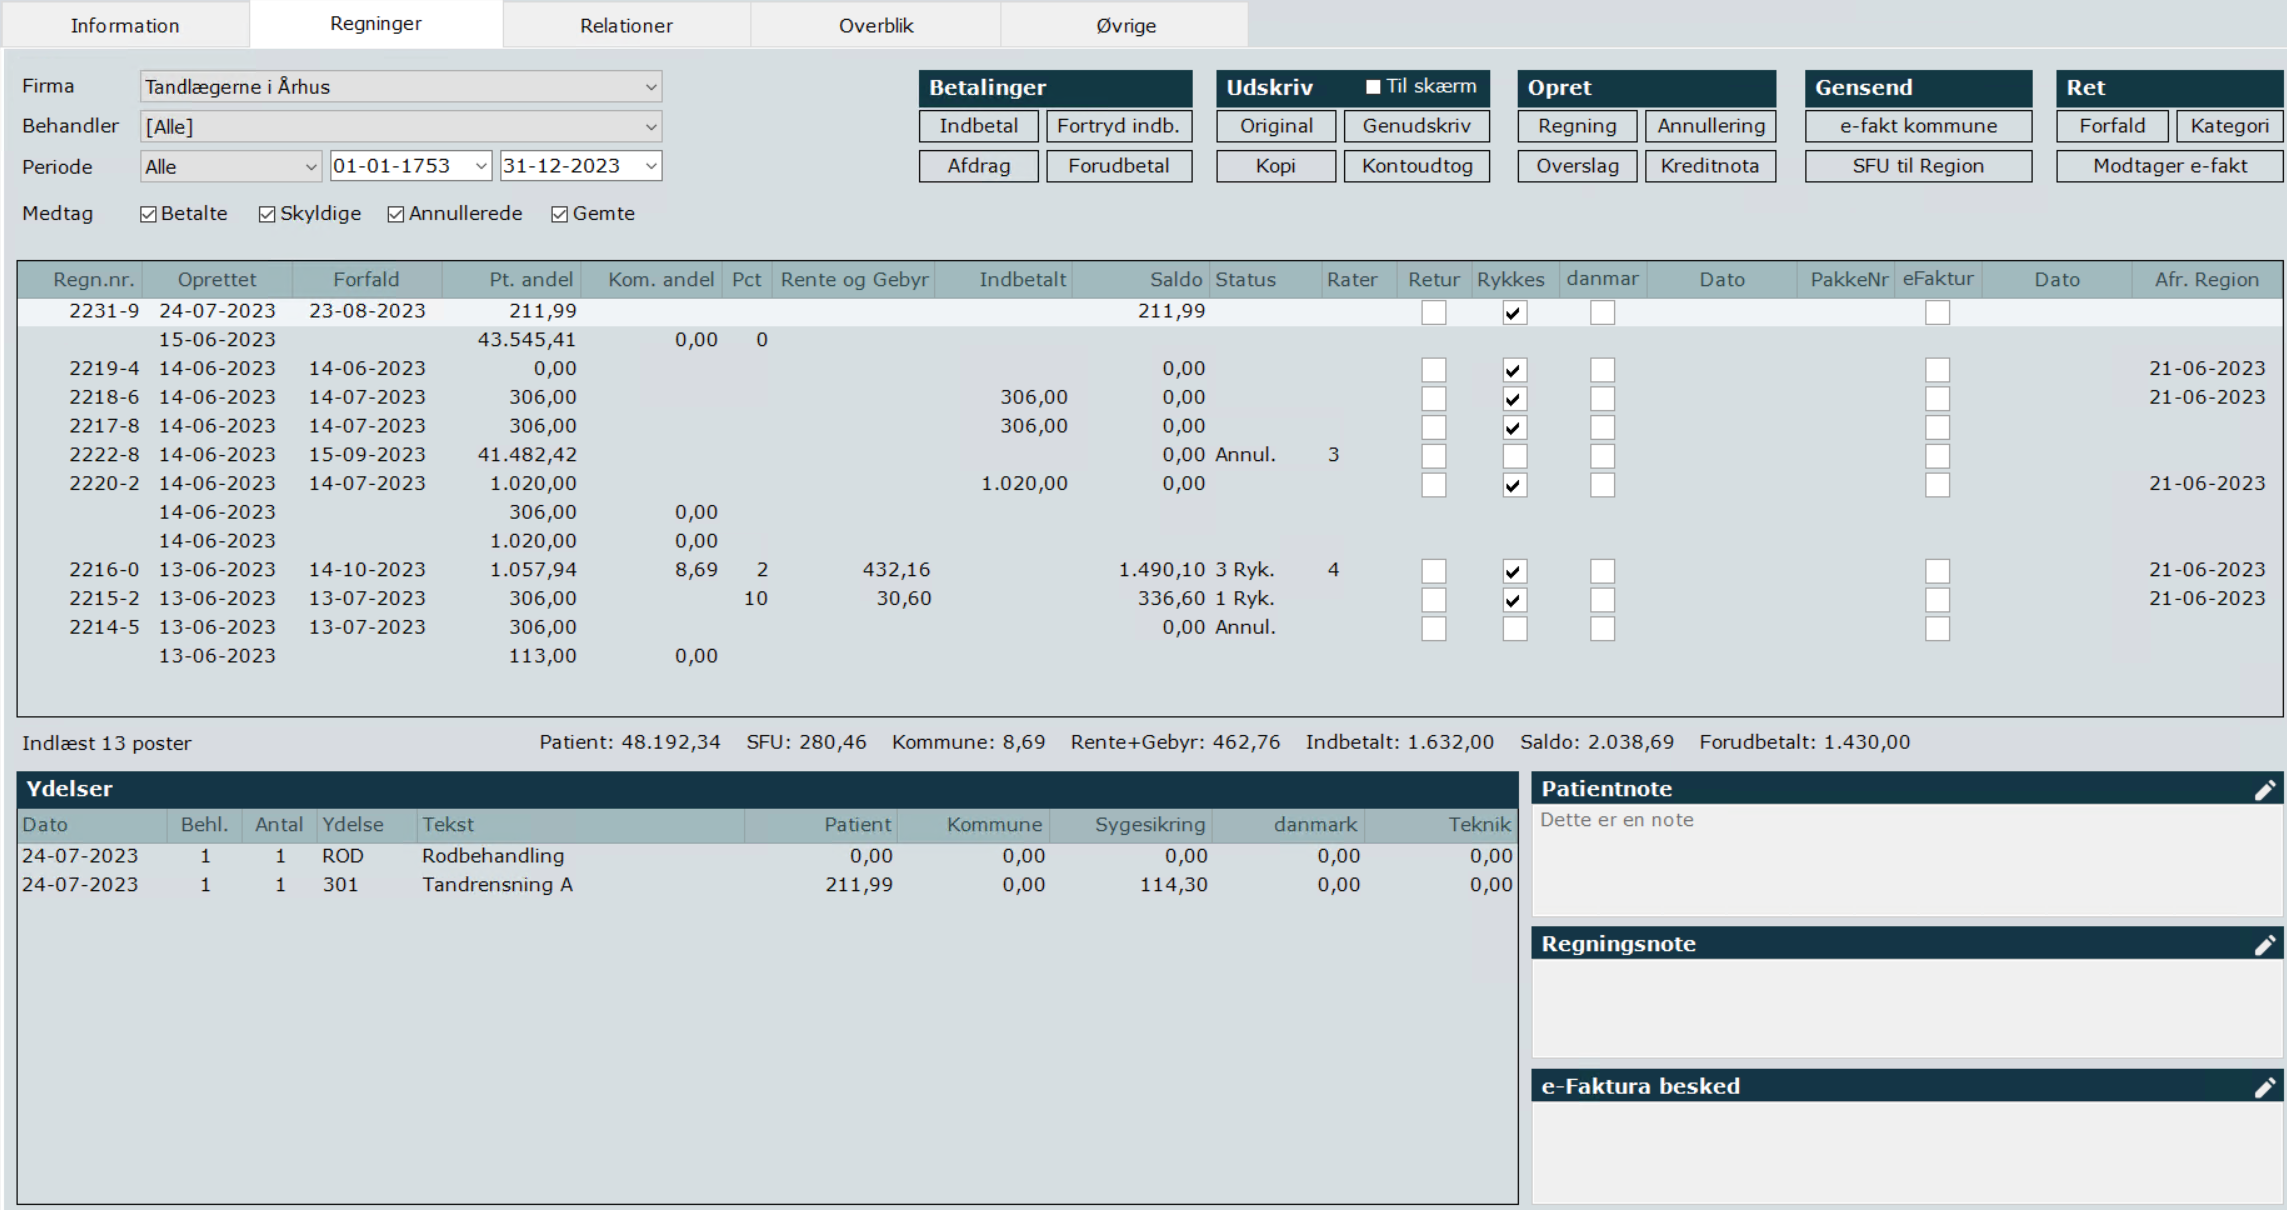The width and height of the screenshot is (2287, 1210).
Task: Tick danmark box for invoice 2215-2
Action: (x=1602, y=600)
